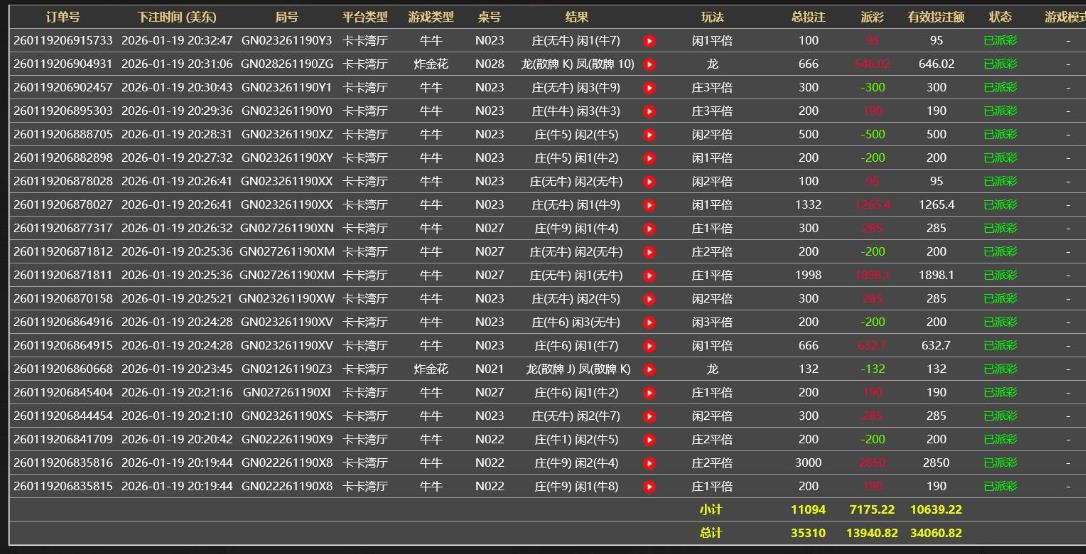Viewport: 1086px width, 554px height.
Task: Open order number 260119206895303
Action: pos(63,111)
